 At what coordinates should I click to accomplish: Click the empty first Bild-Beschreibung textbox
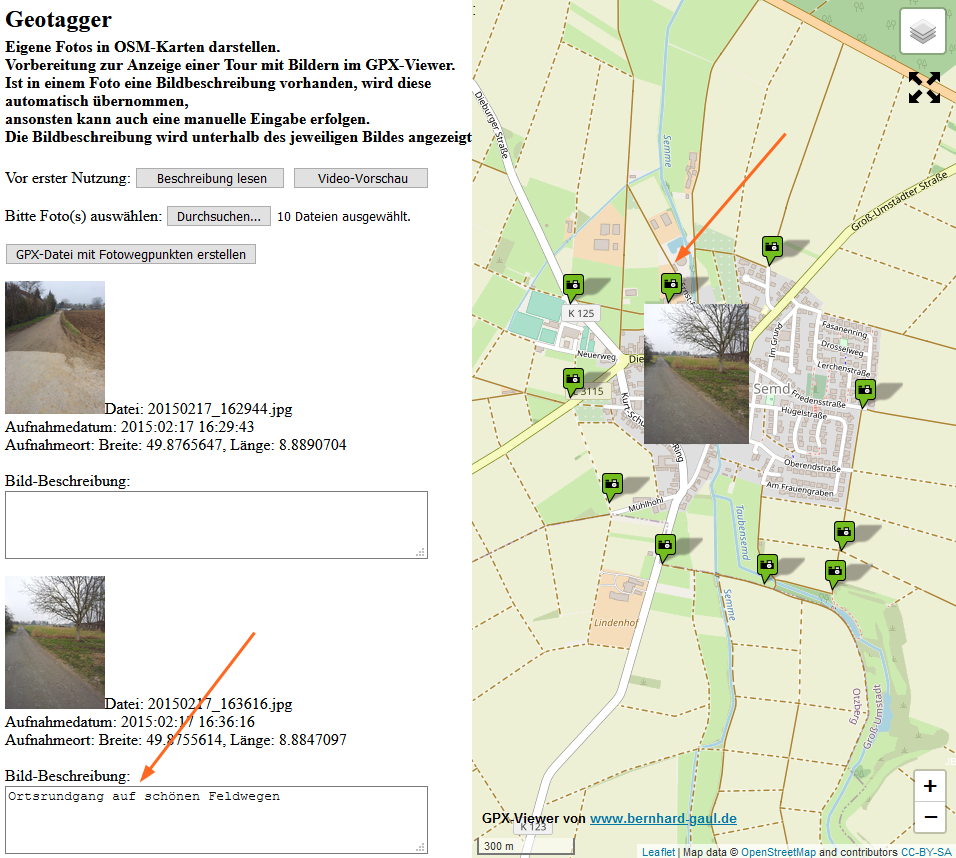(x=216, y=524)
